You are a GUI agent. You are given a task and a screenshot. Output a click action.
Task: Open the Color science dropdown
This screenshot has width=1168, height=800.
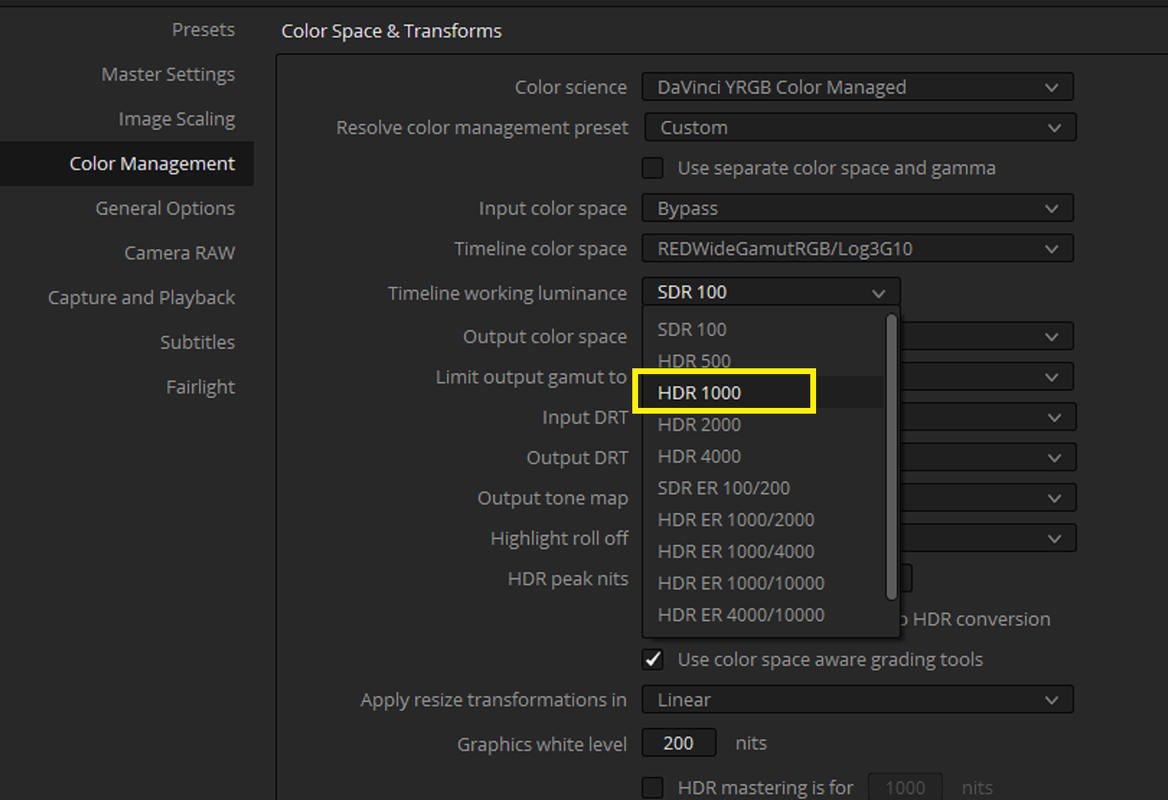coord(857,87)
